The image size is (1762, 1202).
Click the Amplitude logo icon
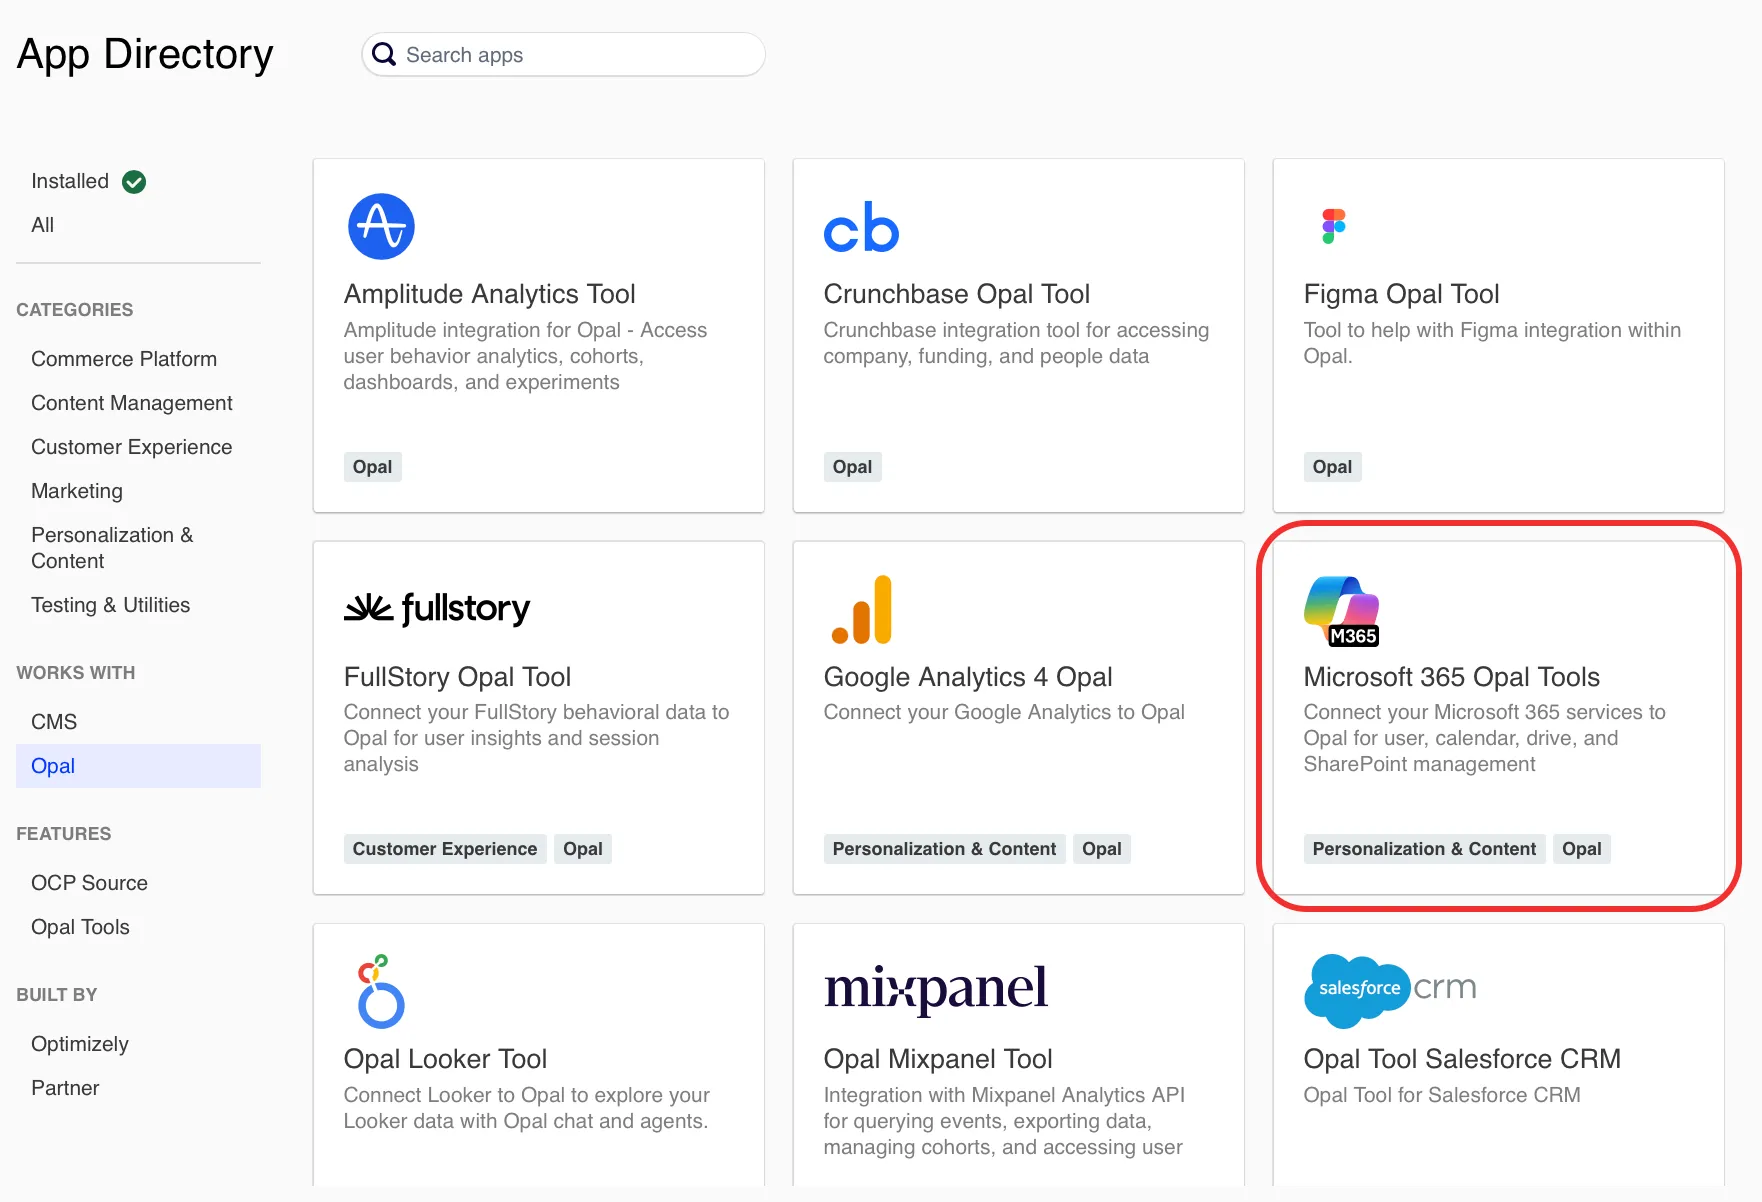[381, 226]
